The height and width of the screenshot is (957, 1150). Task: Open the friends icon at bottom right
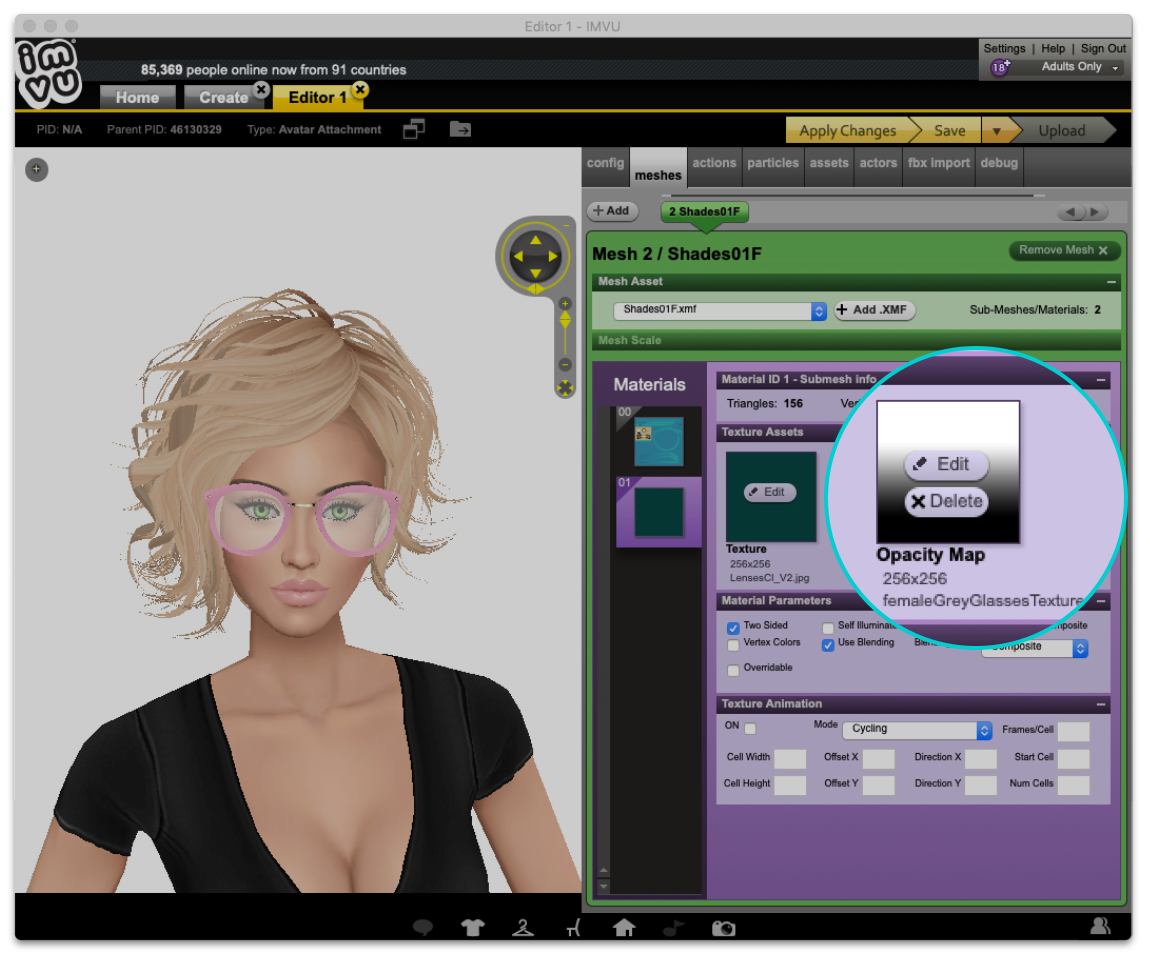point(1100,925)
